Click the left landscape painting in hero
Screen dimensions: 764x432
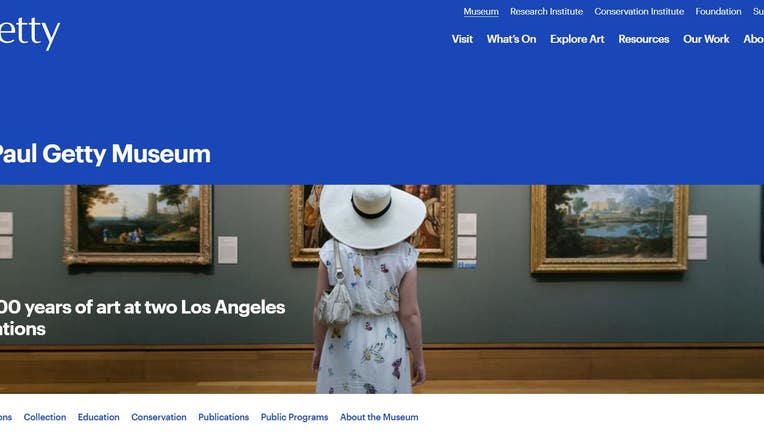tap(138, 225)
